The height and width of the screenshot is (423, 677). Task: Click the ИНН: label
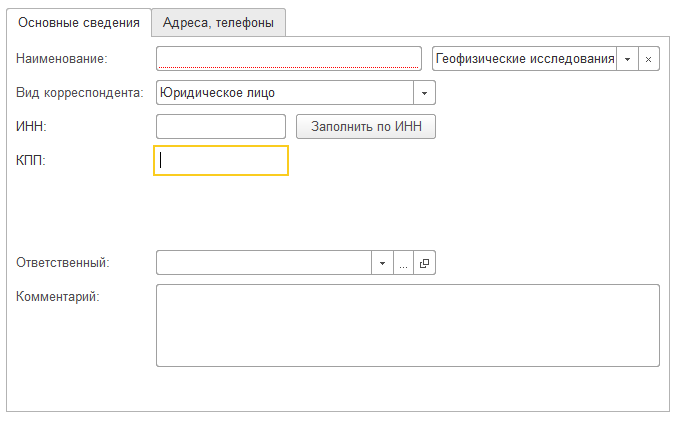click(x=31, y=126)
